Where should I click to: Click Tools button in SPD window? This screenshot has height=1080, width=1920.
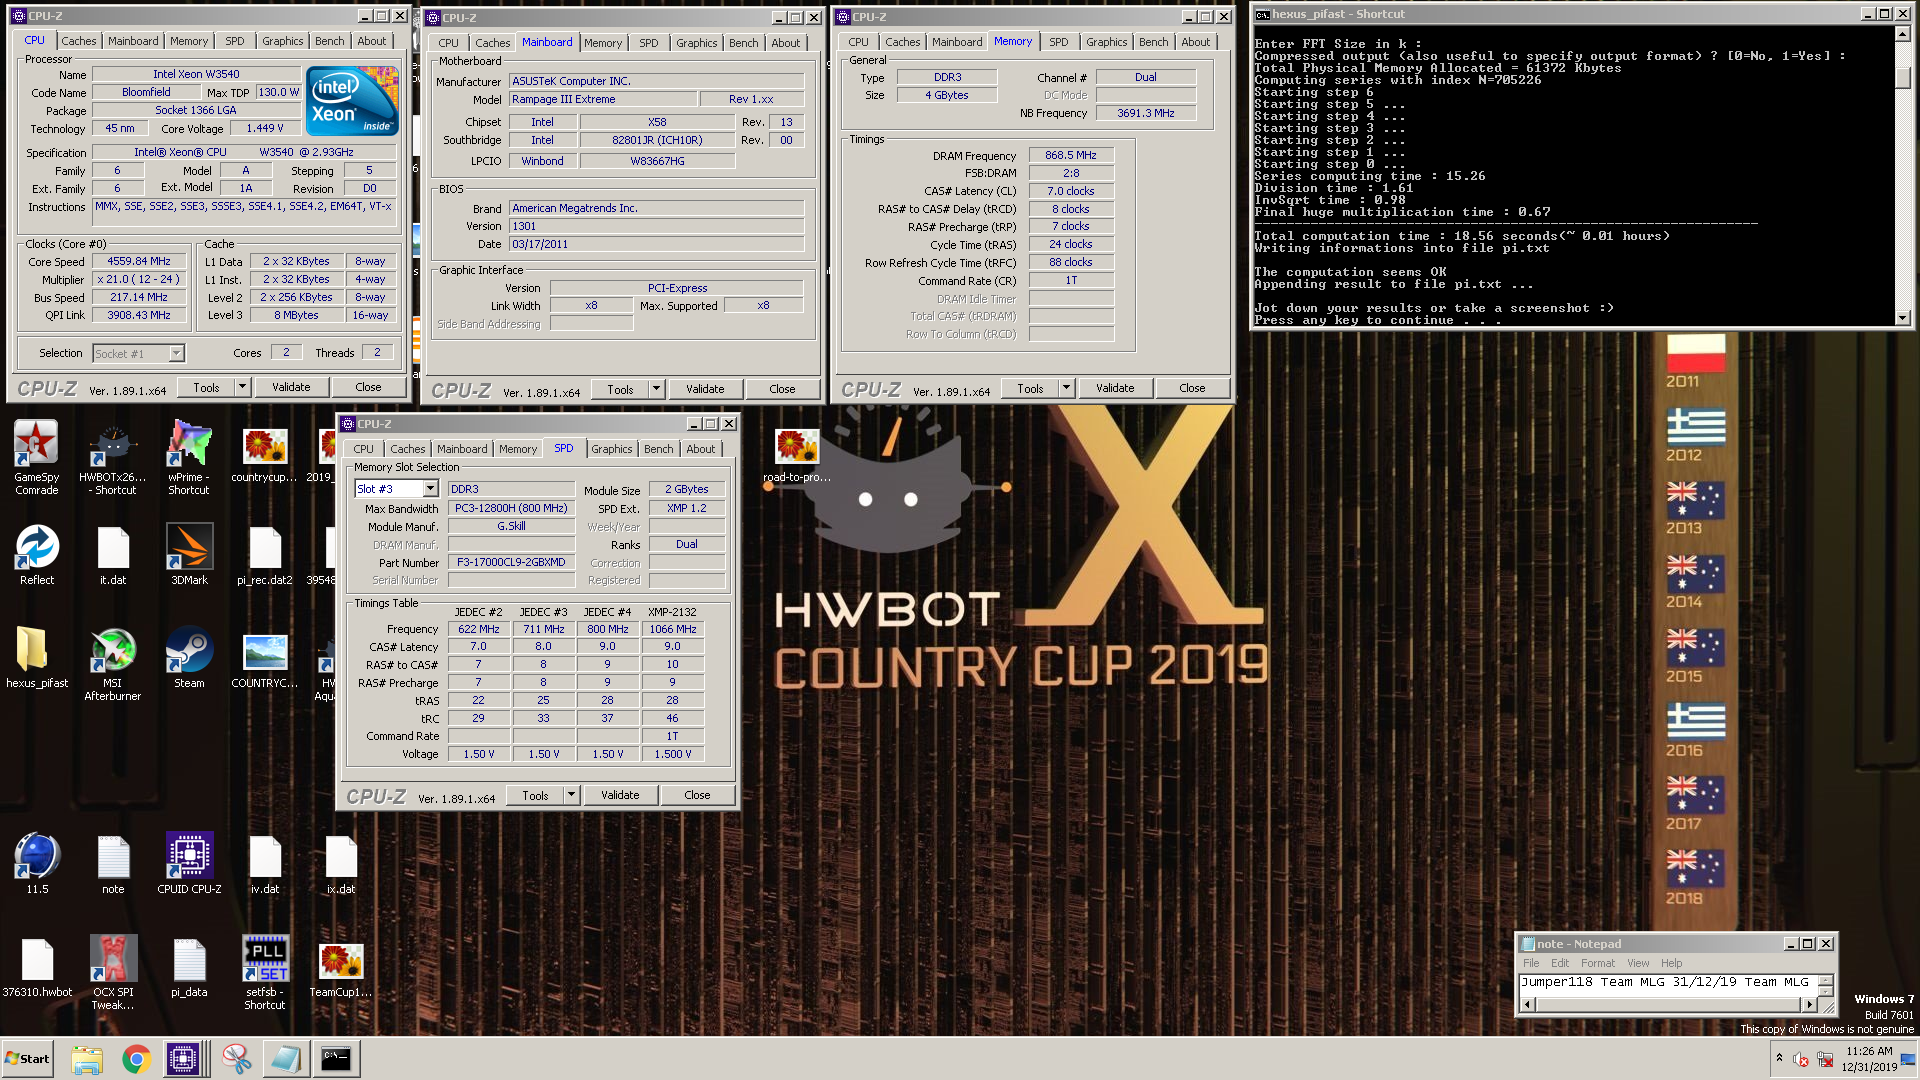(535, 795)
